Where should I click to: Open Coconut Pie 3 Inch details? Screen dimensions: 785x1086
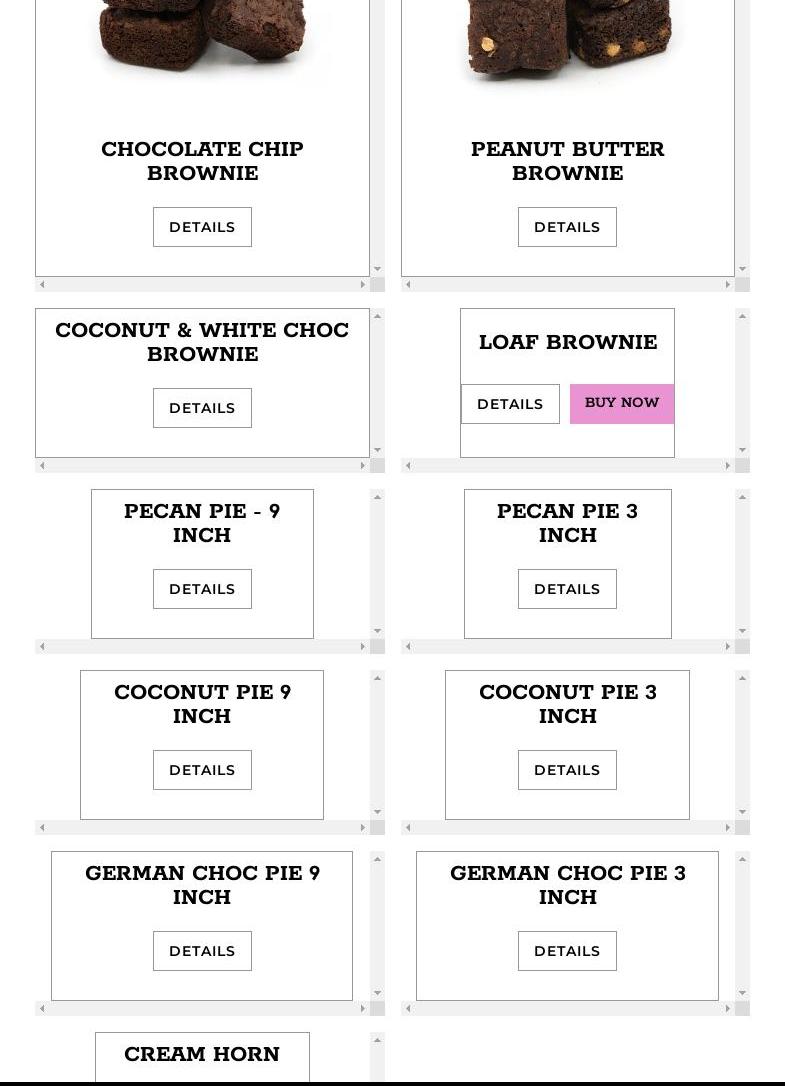(x=567, y=770)
